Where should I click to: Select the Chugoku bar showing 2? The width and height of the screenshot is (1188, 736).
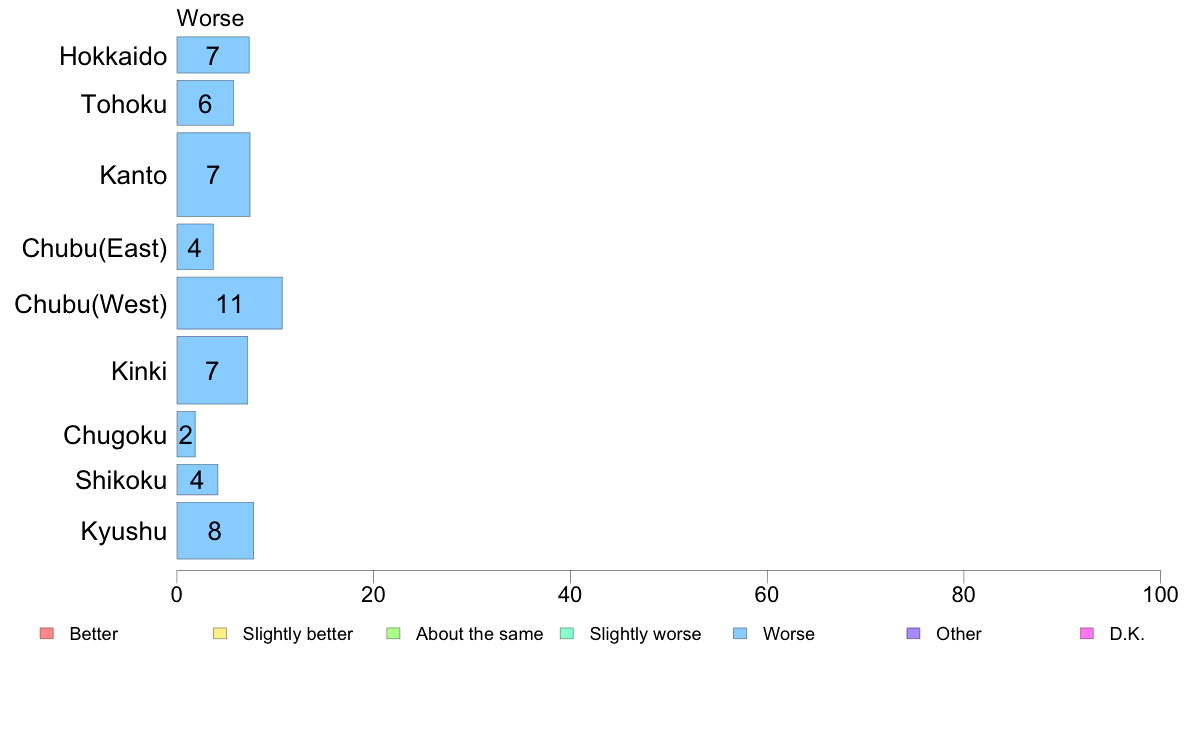(x=186, y=434)
